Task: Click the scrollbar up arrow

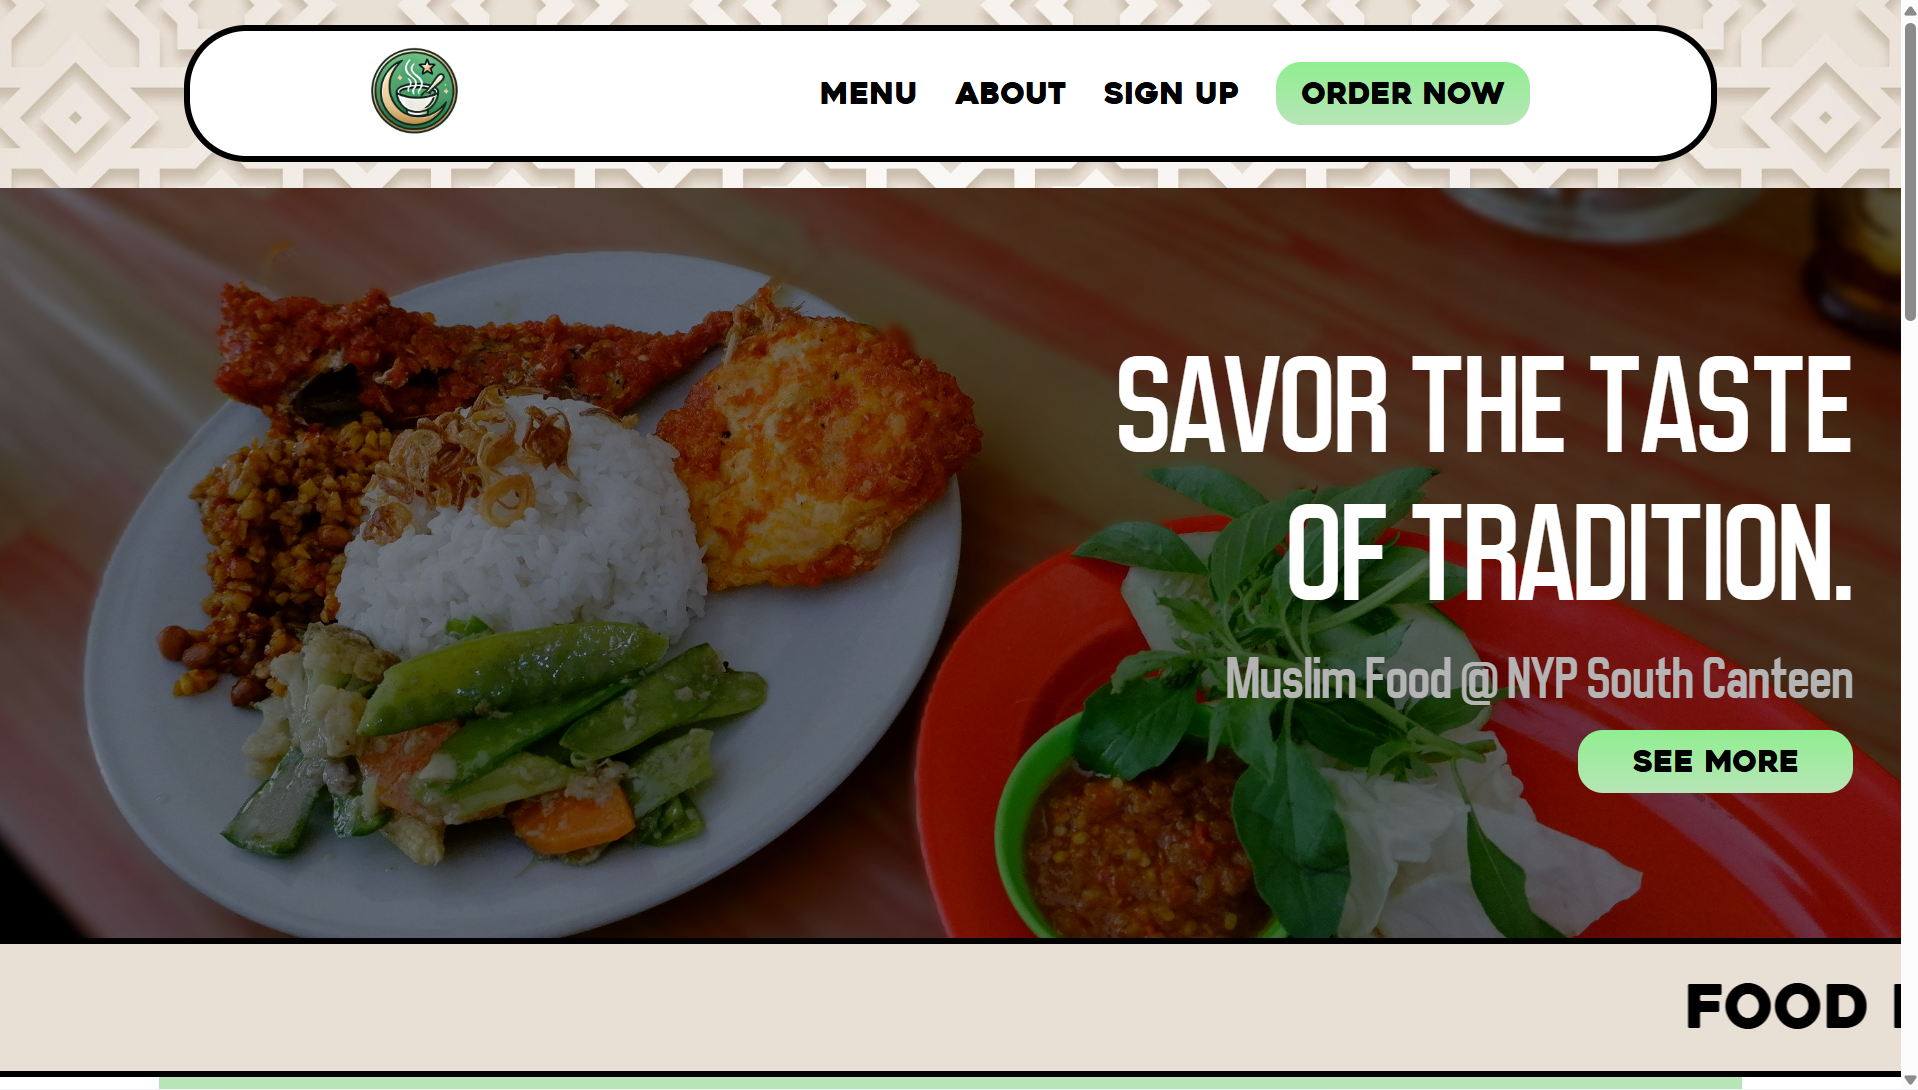Action: point(1909,8)
